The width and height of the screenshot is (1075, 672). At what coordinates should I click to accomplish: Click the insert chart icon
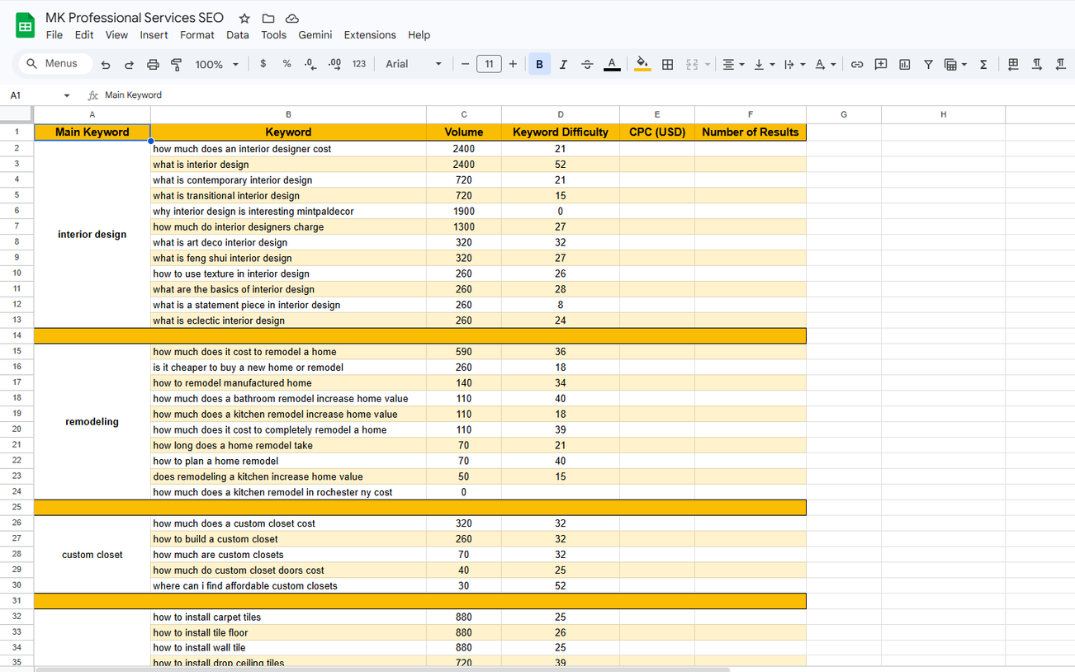[x=905, y=64]
